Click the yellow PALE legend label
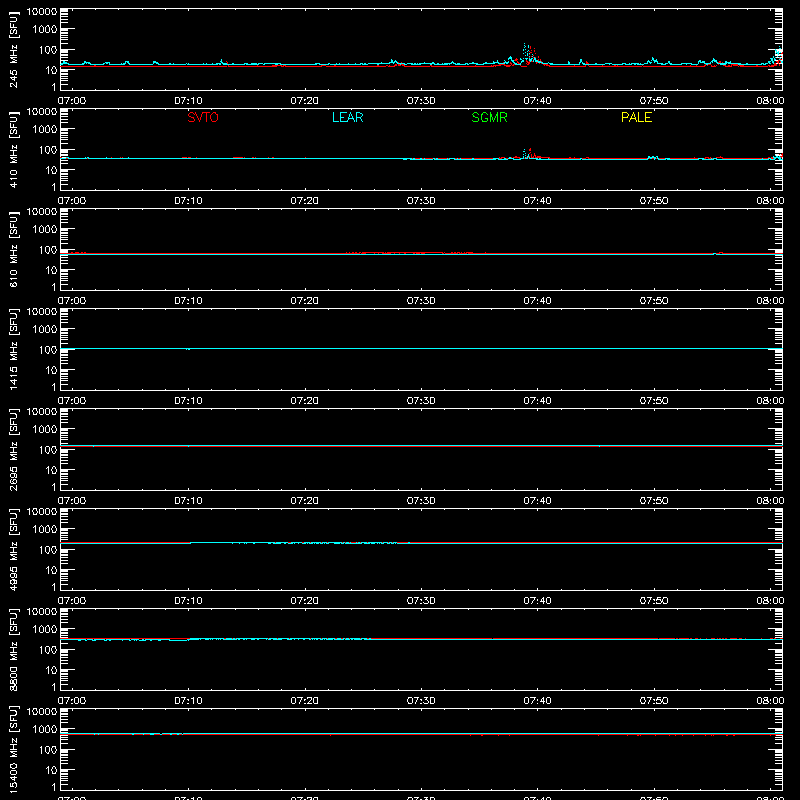Viewport: 800px width, 800px height. point(636,117)
